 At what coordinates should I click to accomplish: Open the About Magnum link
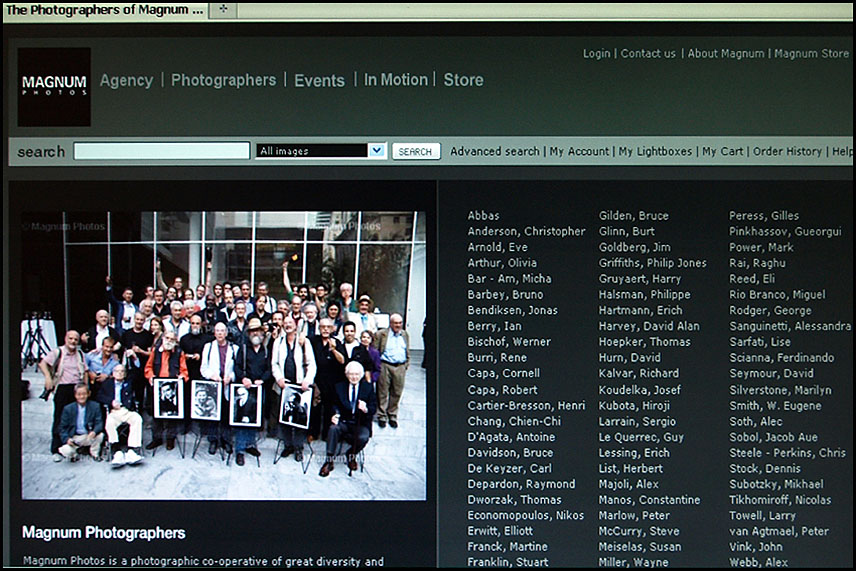(726, 53)
